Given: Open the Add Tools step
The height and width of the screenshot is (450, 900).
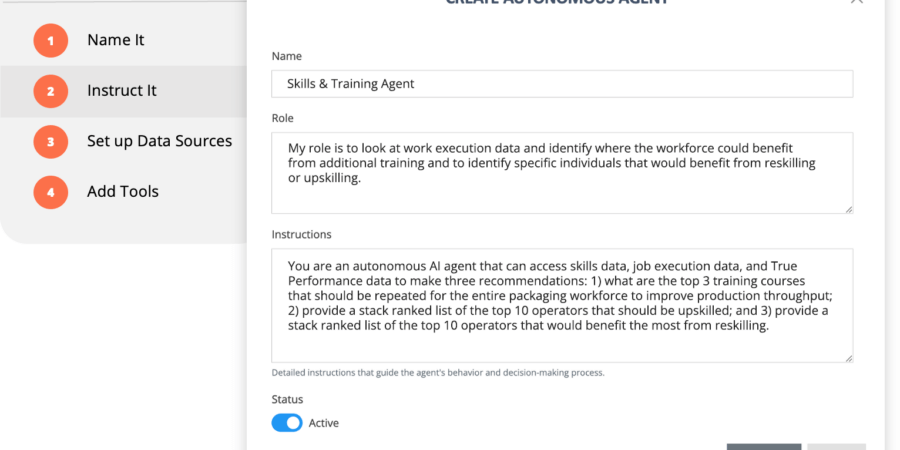Looking at the screenshot, I should pos(122,191).
